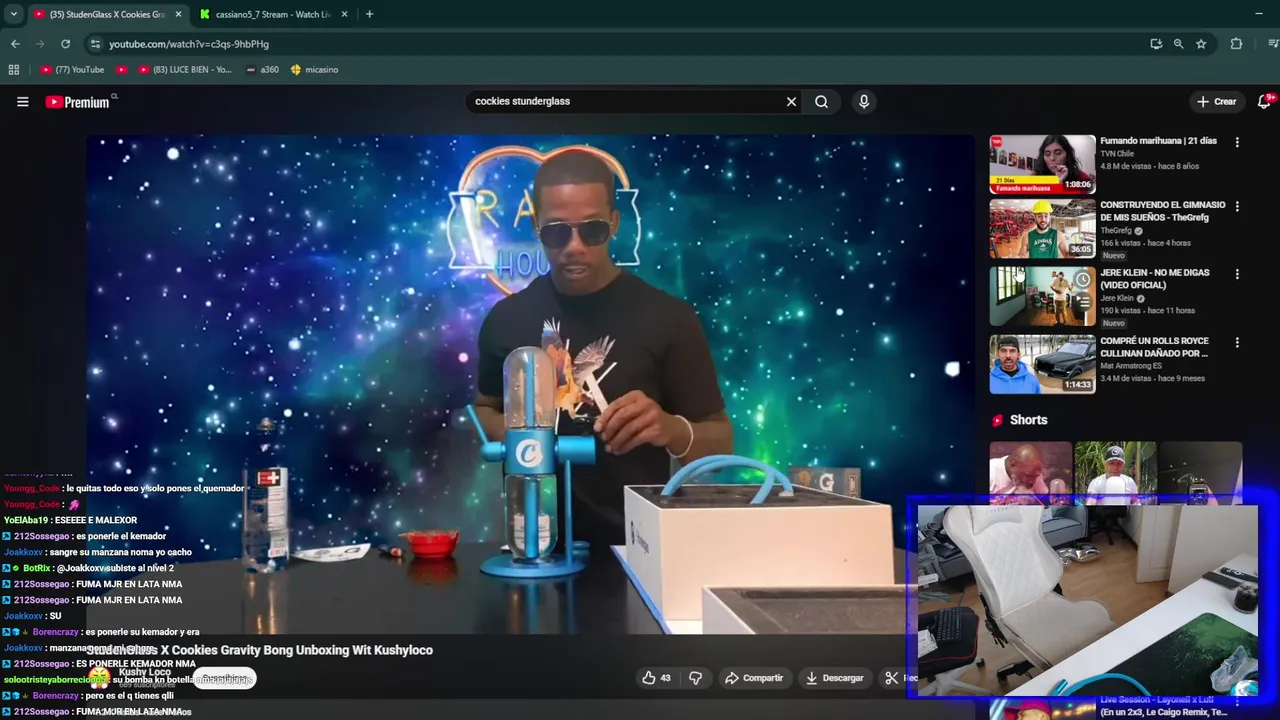Switch to StudenGlass X Cookies YouTube tab
This screenshot has height=720, width=1280.
[x=107, y=14]
